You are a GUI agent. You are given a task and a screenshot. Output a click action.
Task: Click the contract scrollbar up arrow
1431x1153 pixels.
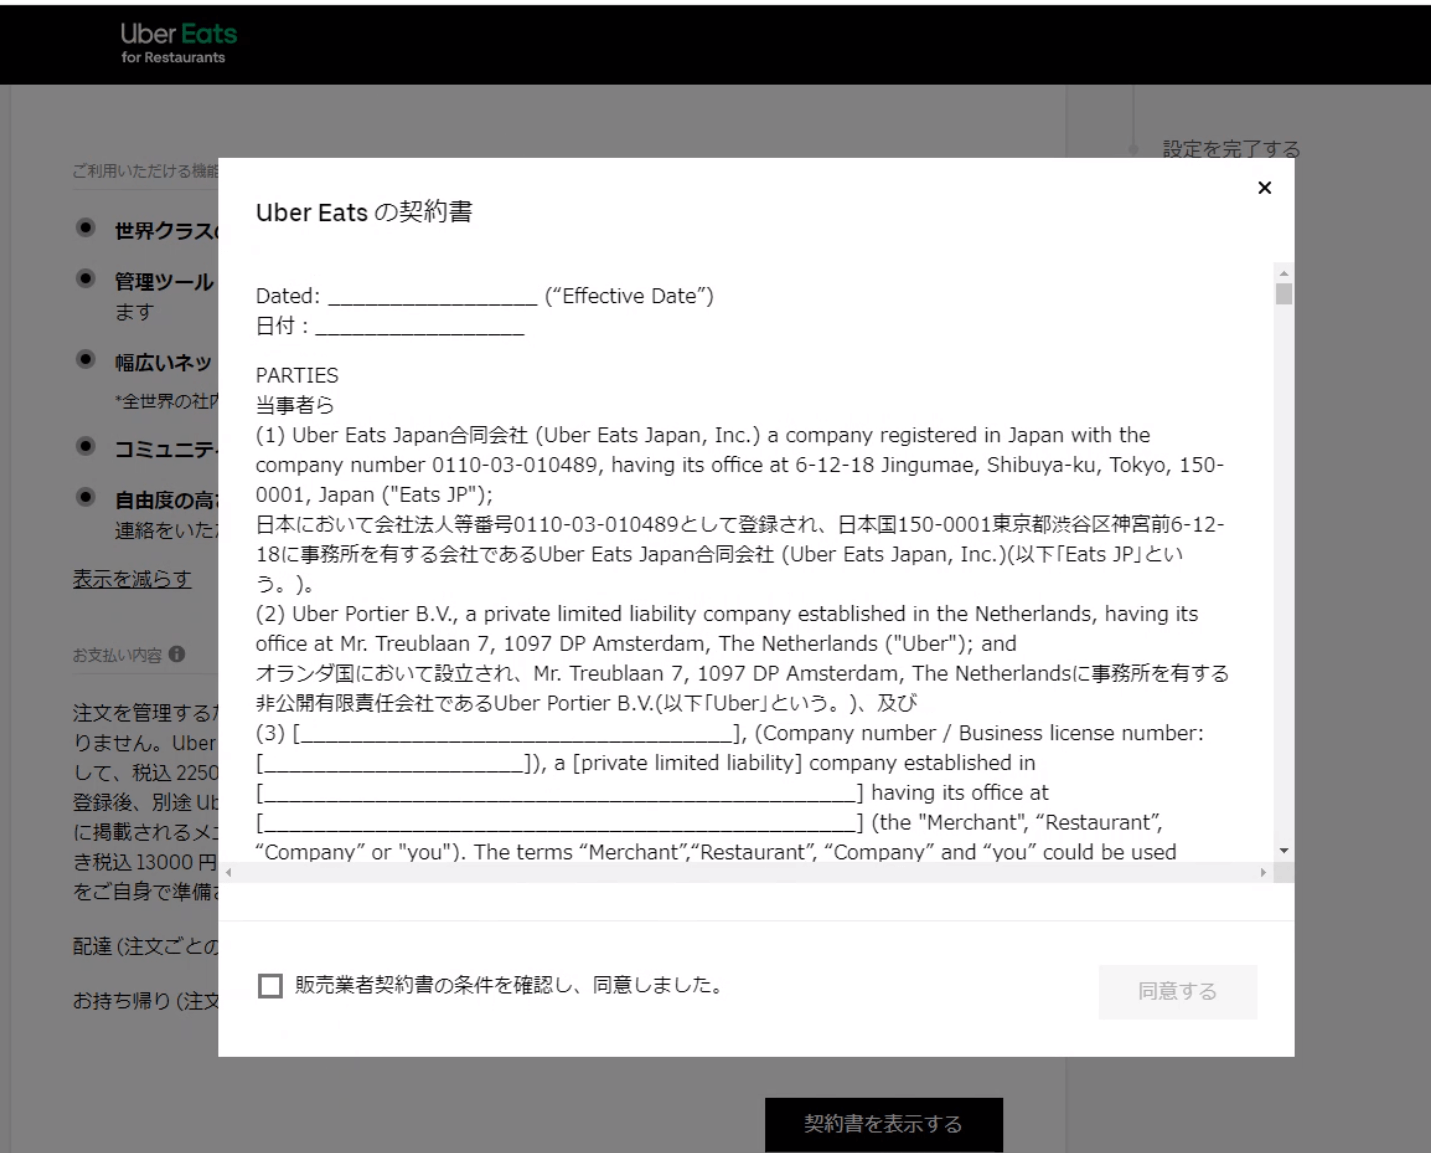1284,273
